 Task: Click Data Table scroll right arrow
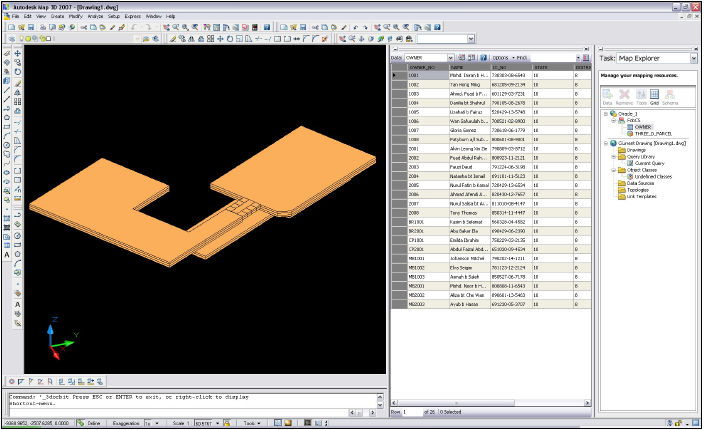587,403
